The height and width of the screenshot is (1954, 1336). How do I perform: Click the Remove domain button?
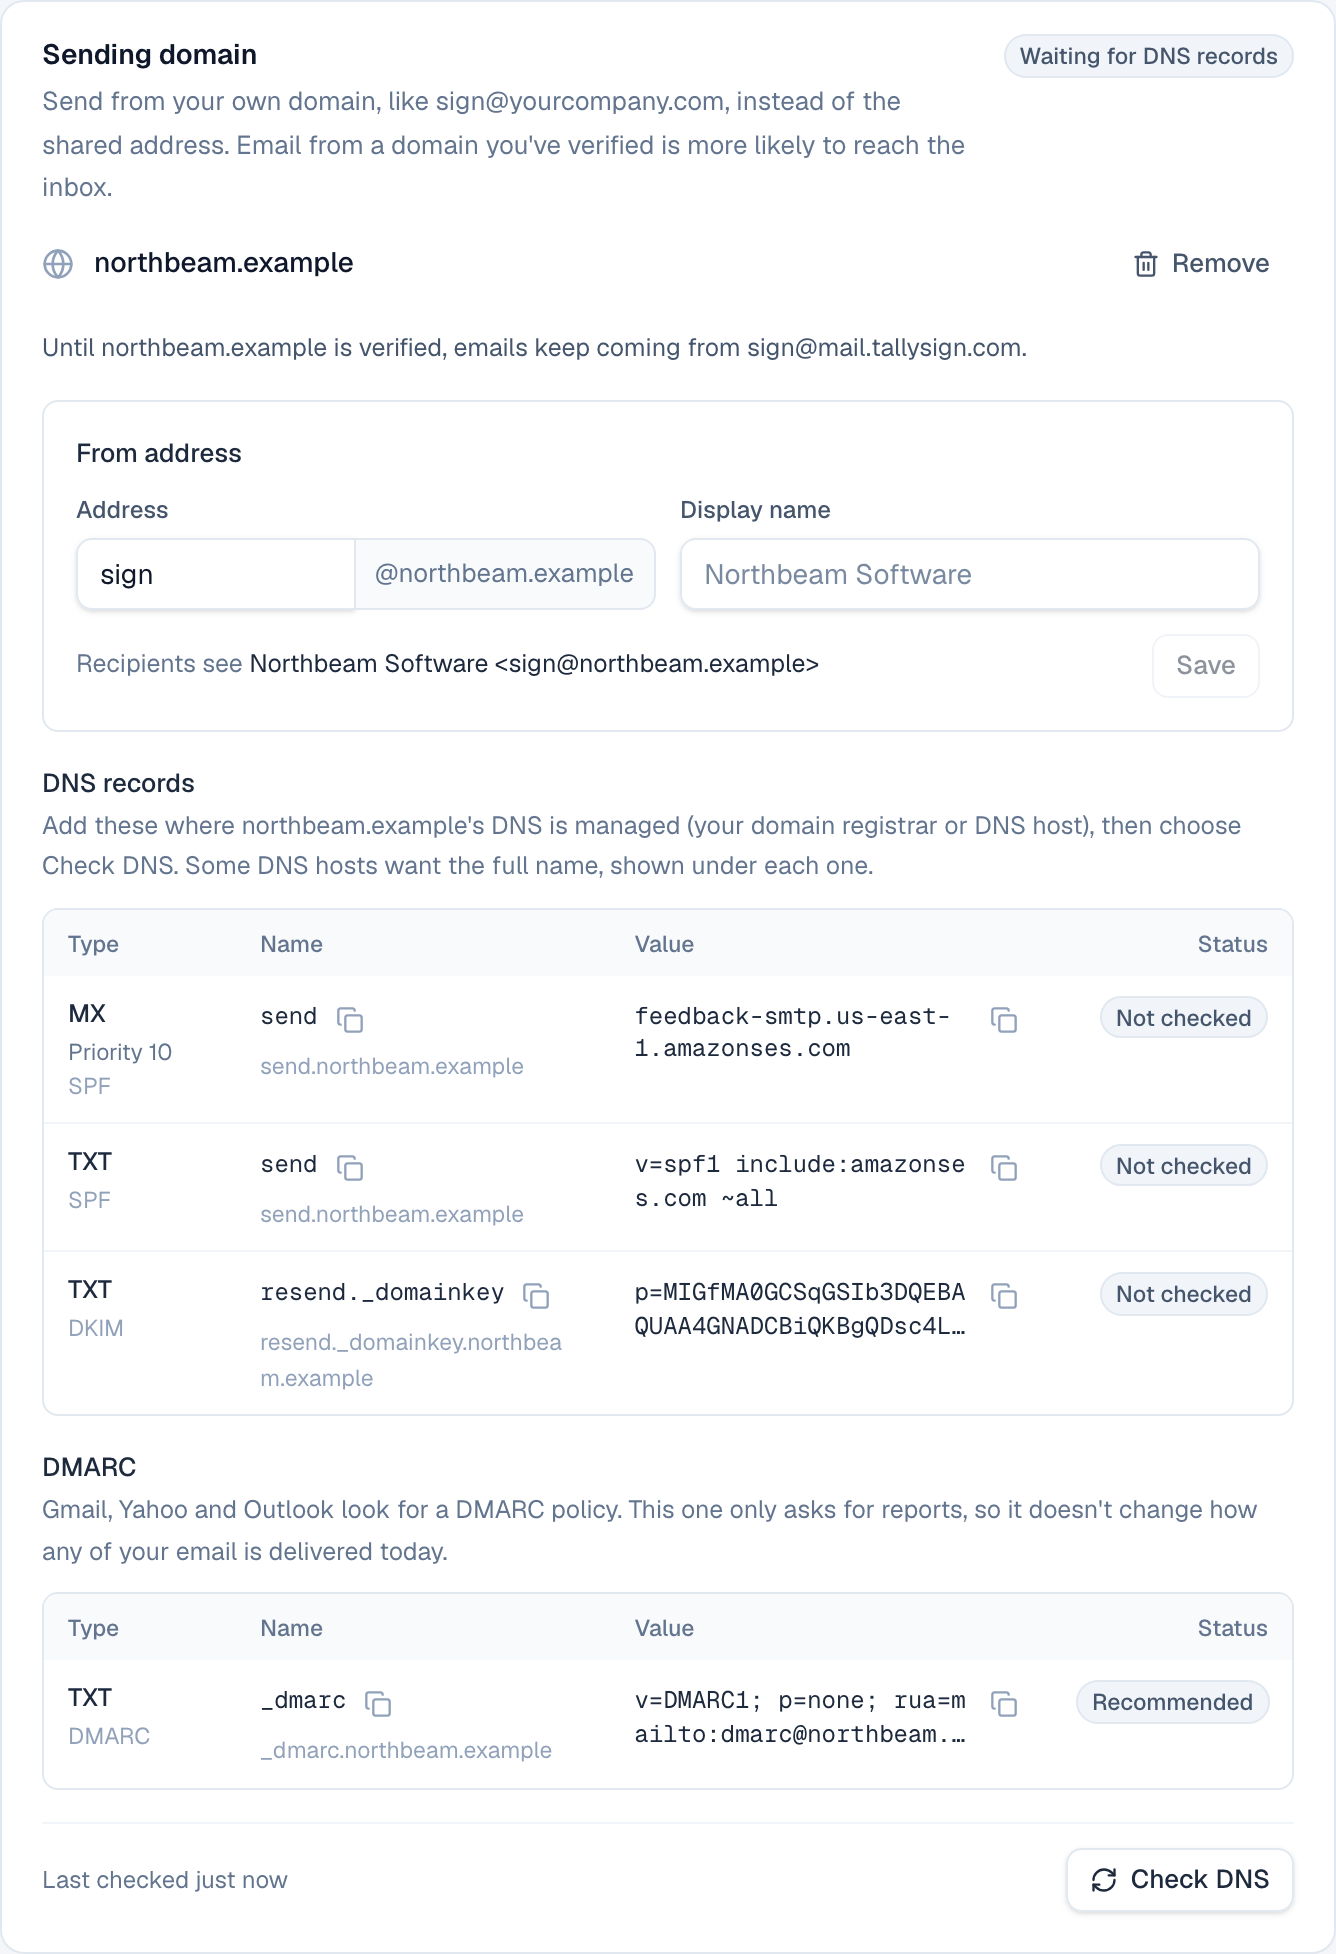pyautogui.click(x=1201, y=264)
